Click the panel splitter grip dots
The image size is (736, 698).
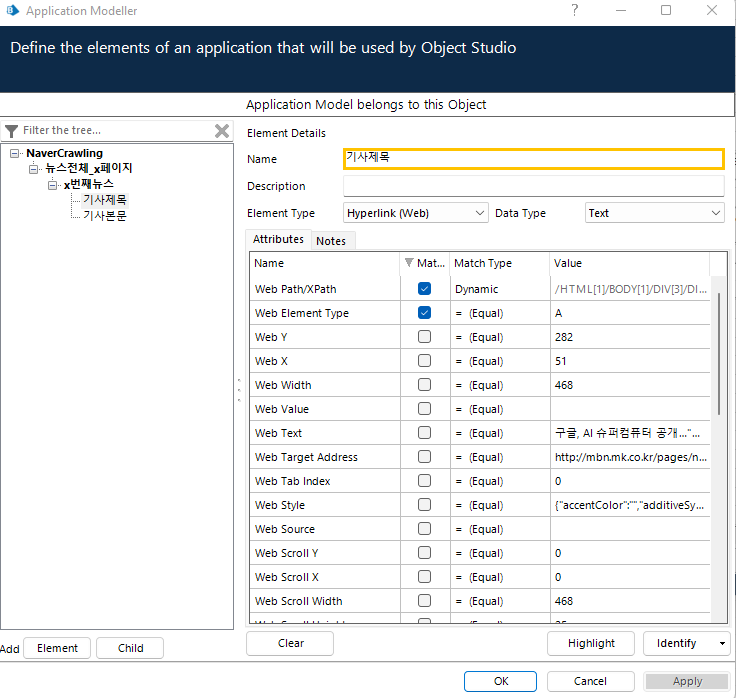pyautogui.click(x=238, y=390)
